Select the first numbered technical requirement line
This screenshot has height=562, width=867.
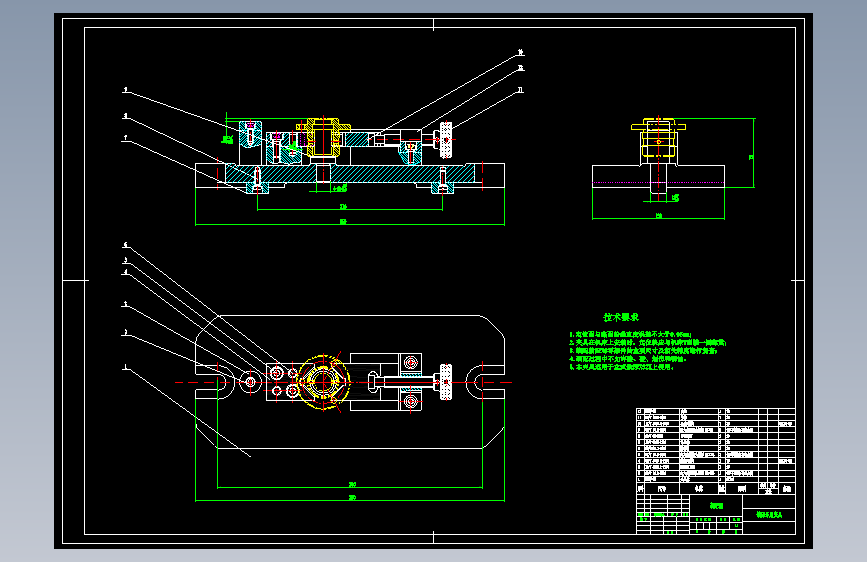tap(630, 335)
